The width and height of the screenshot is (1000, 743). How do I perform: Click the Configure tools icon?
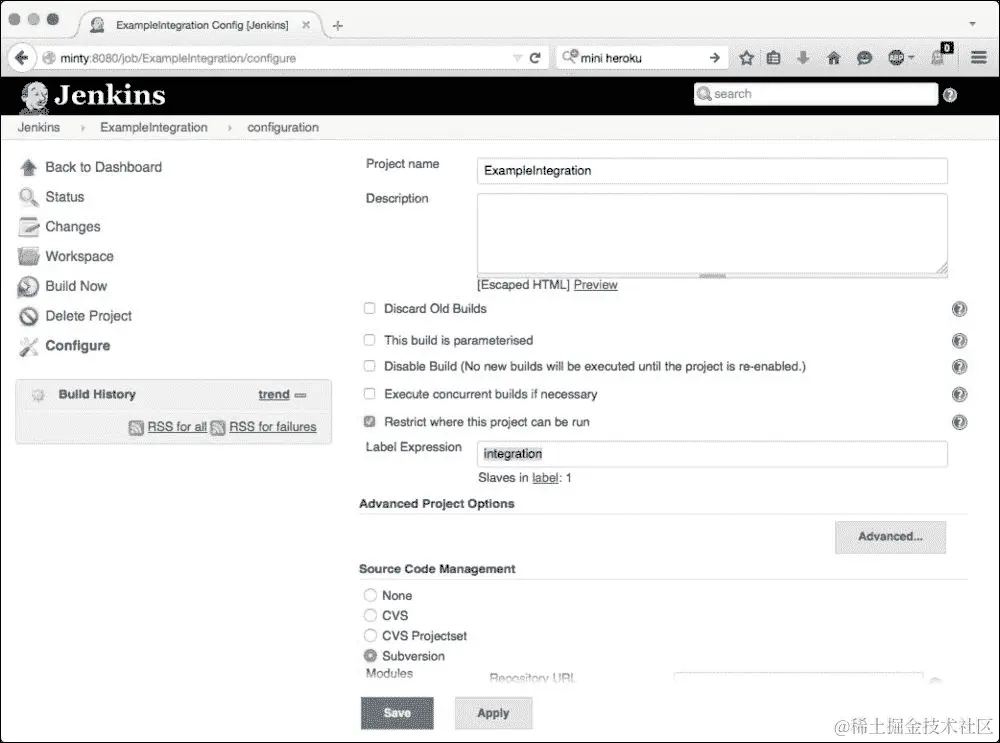[x=28, y=346]
